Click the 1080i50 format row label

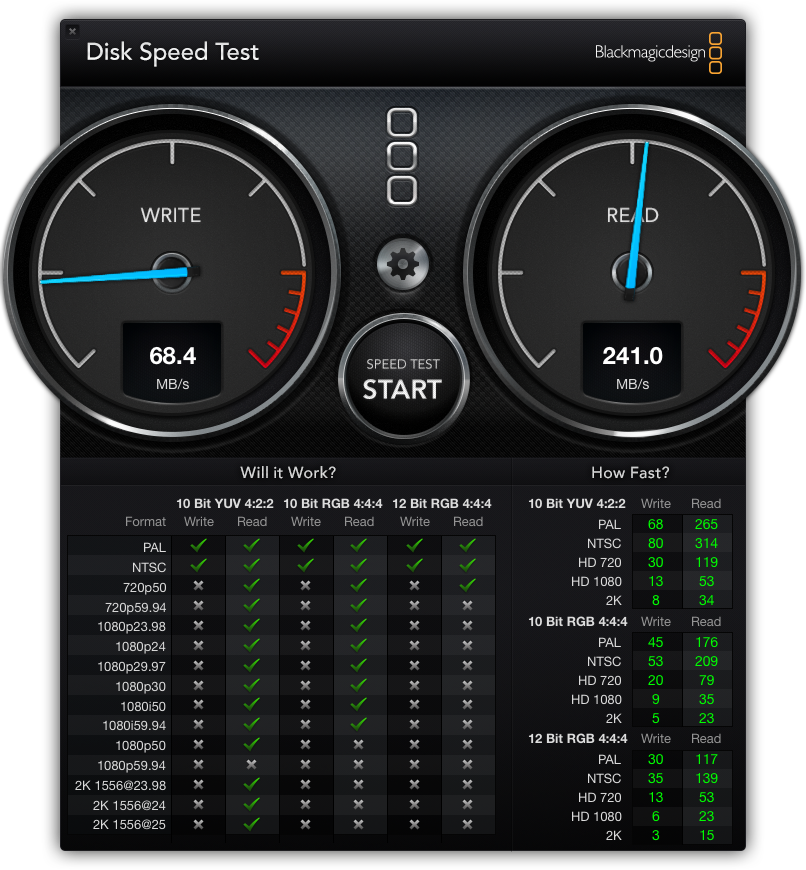pos(143,706)
